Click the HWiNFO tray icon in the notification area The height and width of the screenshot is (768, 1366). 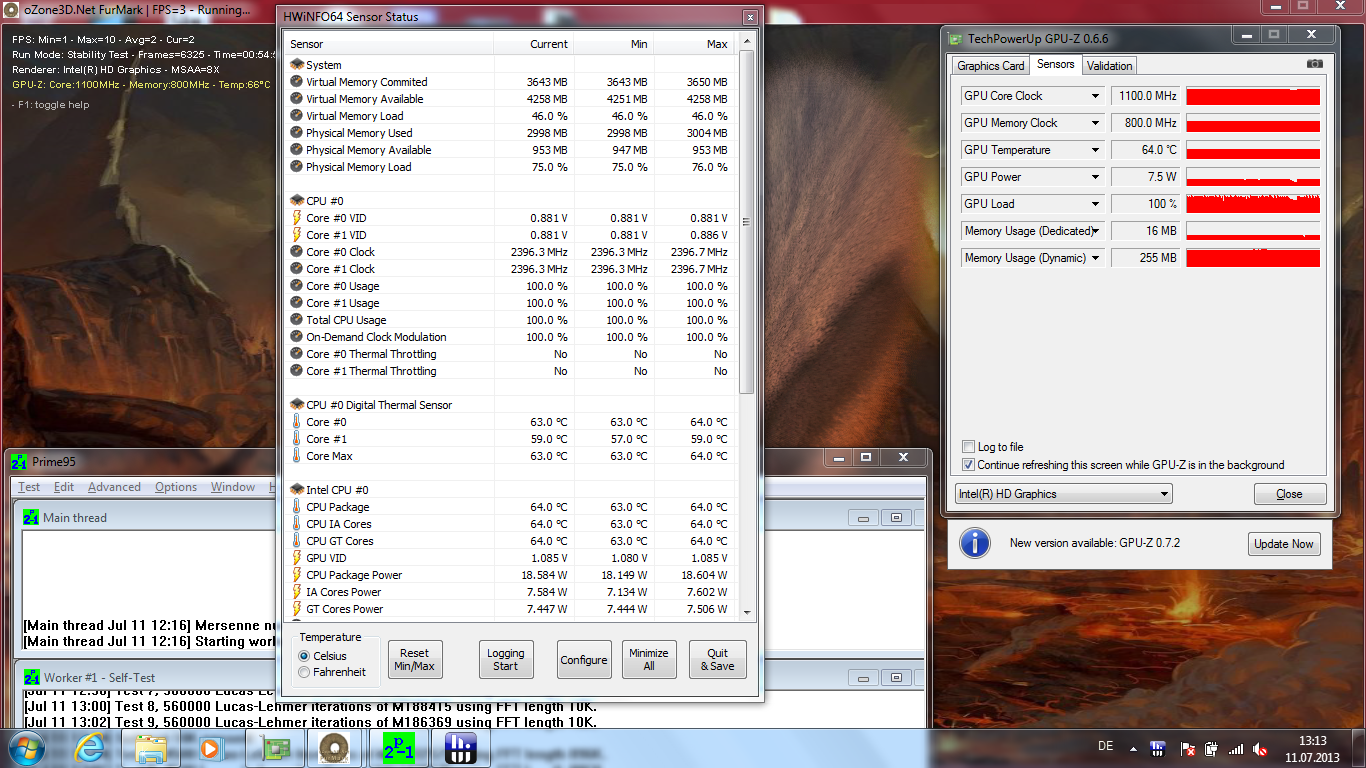click(1157, 748)
